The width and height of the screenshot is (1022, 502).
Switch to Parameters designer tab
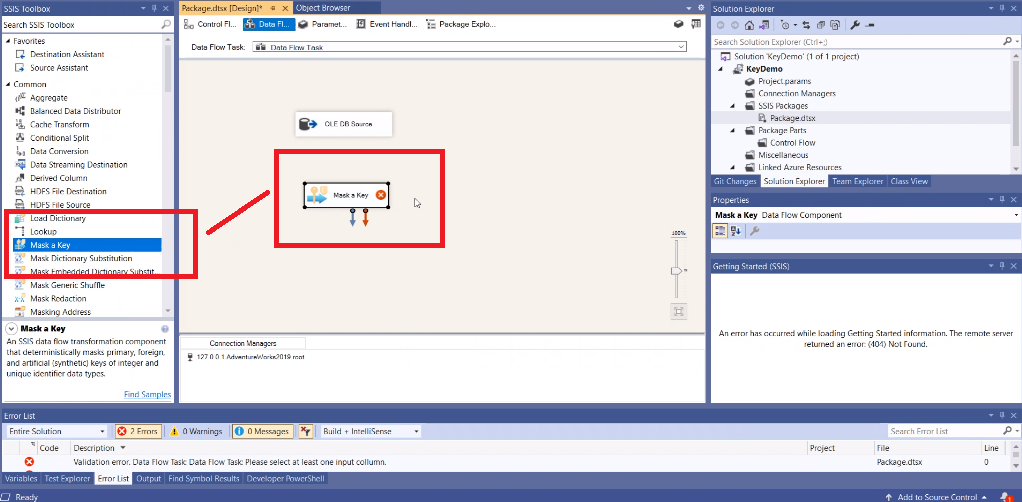coord(323,24)
